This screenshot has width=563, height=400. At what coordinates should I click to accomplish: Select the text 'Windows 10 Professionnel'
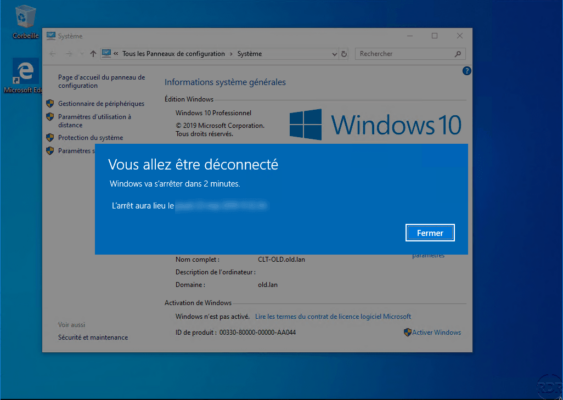(x=213, y=113)
